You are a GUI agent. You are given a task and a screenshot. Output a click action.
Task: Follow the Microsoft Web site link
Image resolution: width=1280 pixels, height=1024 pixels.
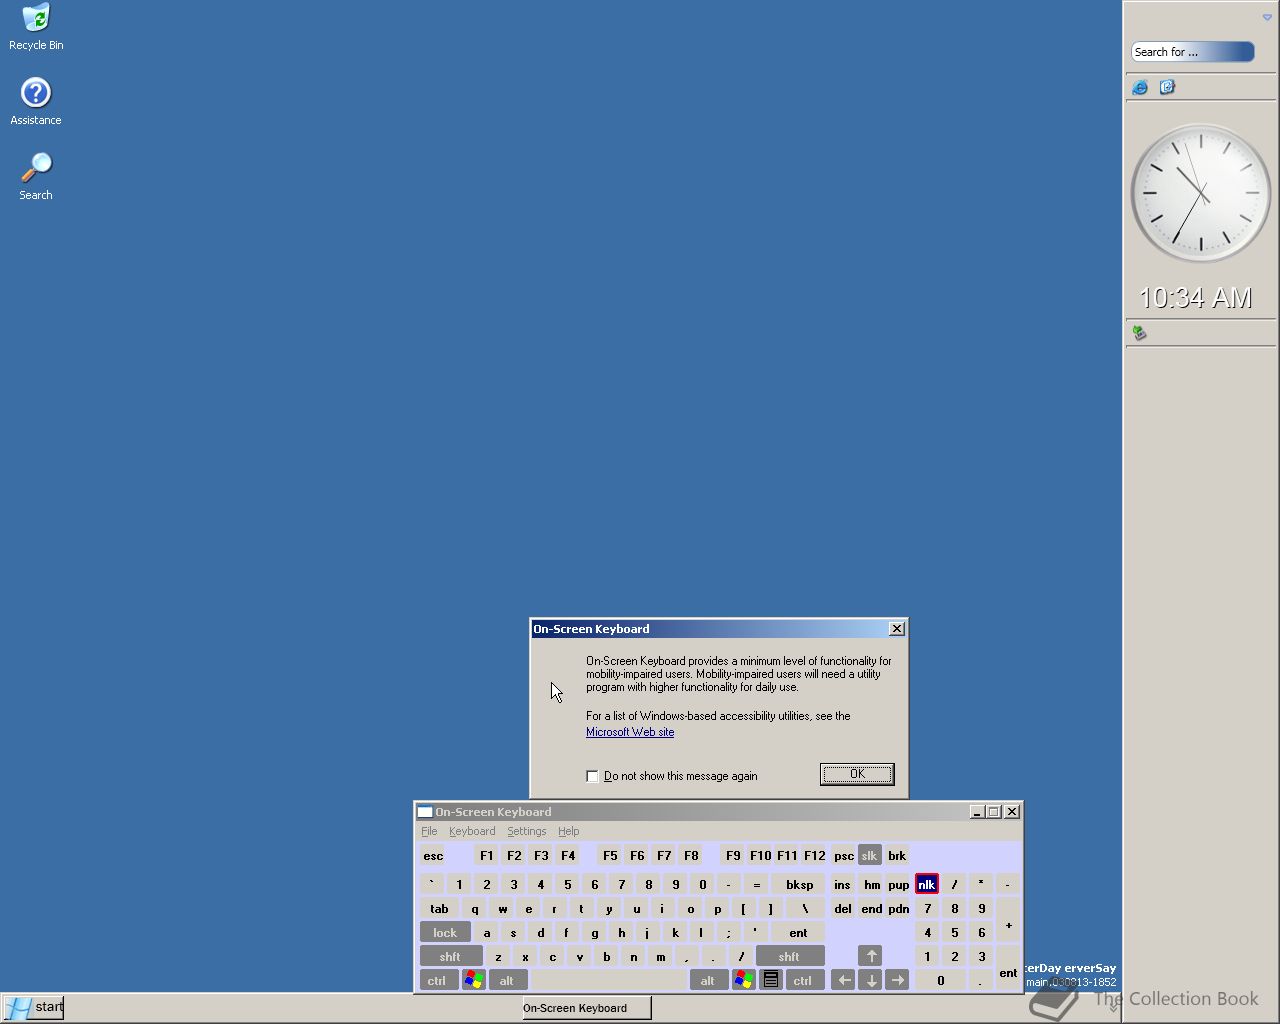tap(630, 732)
